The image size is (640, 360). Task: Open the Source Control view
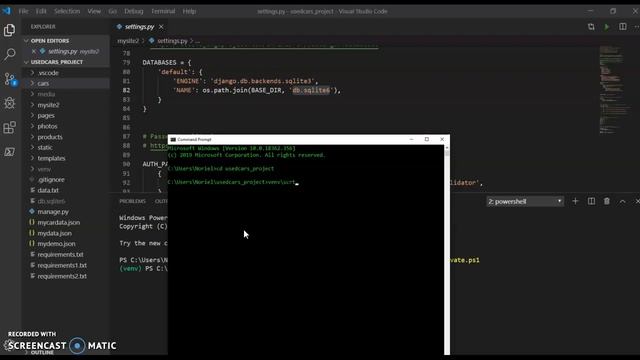[9, 79]
